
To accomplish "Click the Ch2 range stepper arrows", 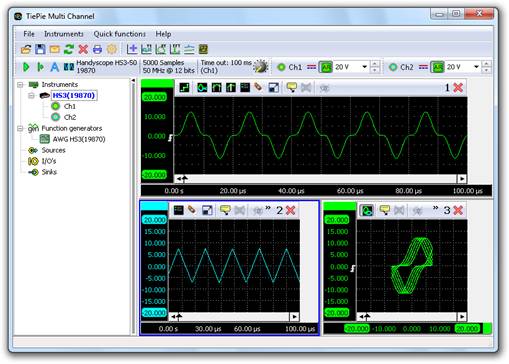I will [x=486, y=67].
